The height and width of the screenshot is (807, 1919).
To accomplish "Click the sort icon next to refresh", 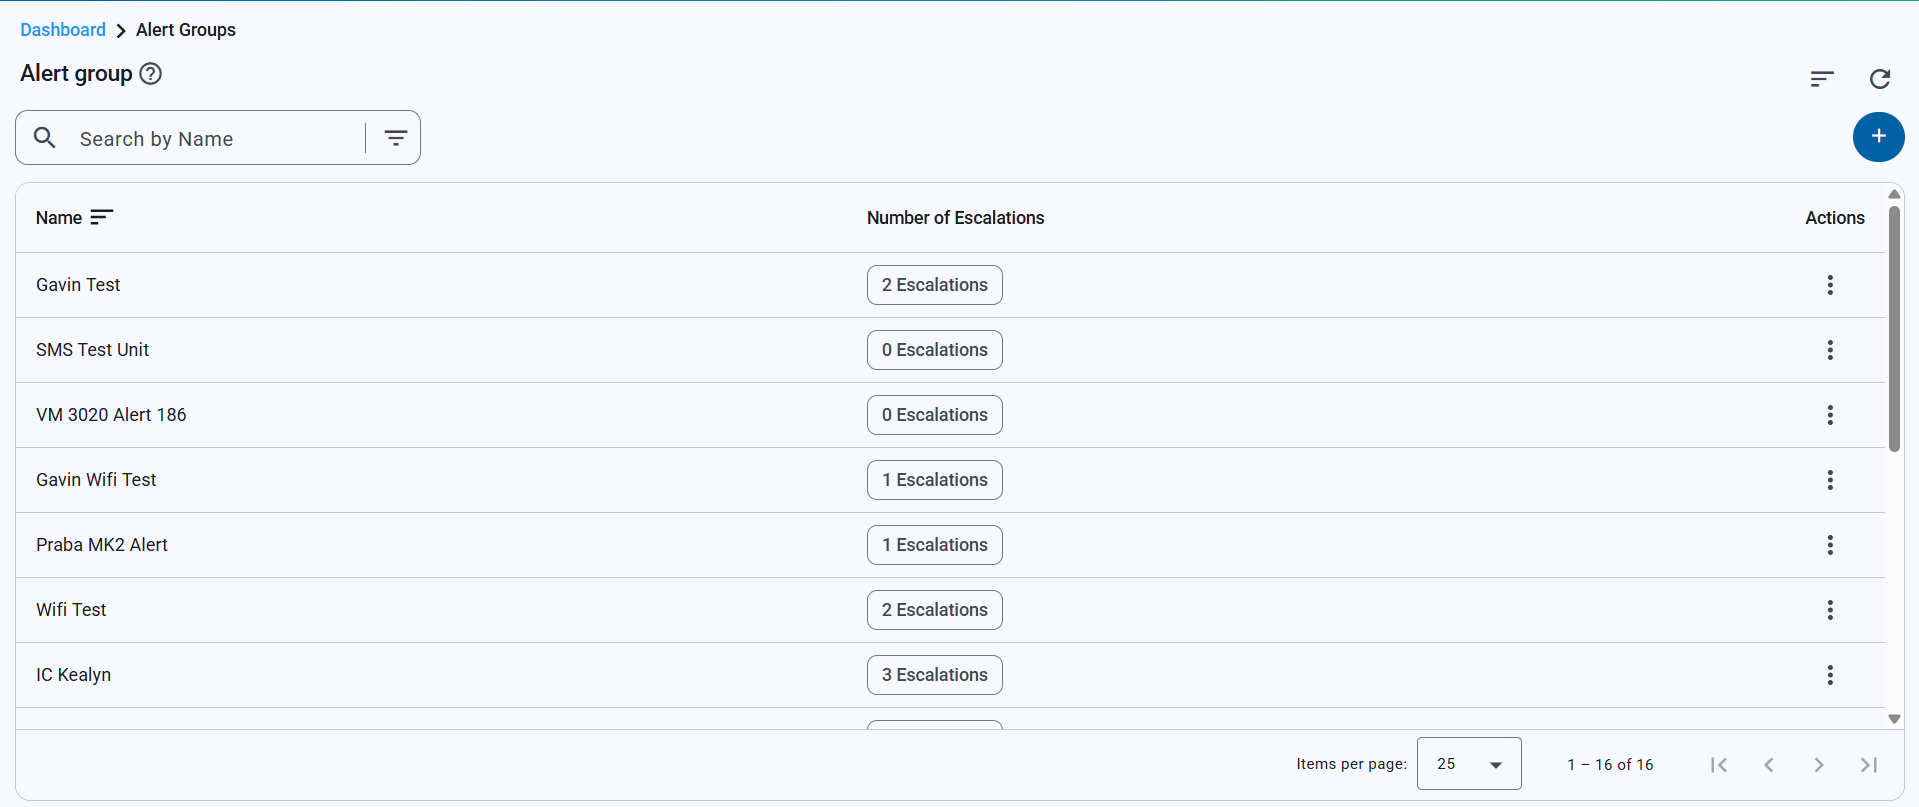I will [x=1822, y=79].
